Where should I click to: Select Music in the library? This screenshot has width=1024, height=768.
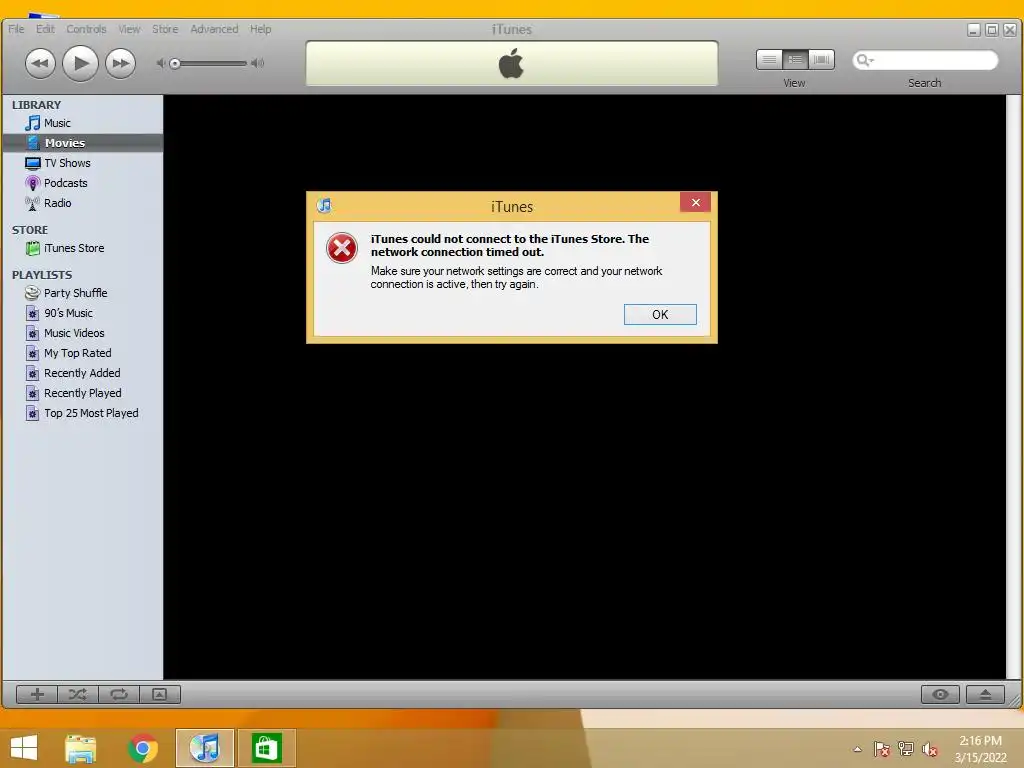83,123
